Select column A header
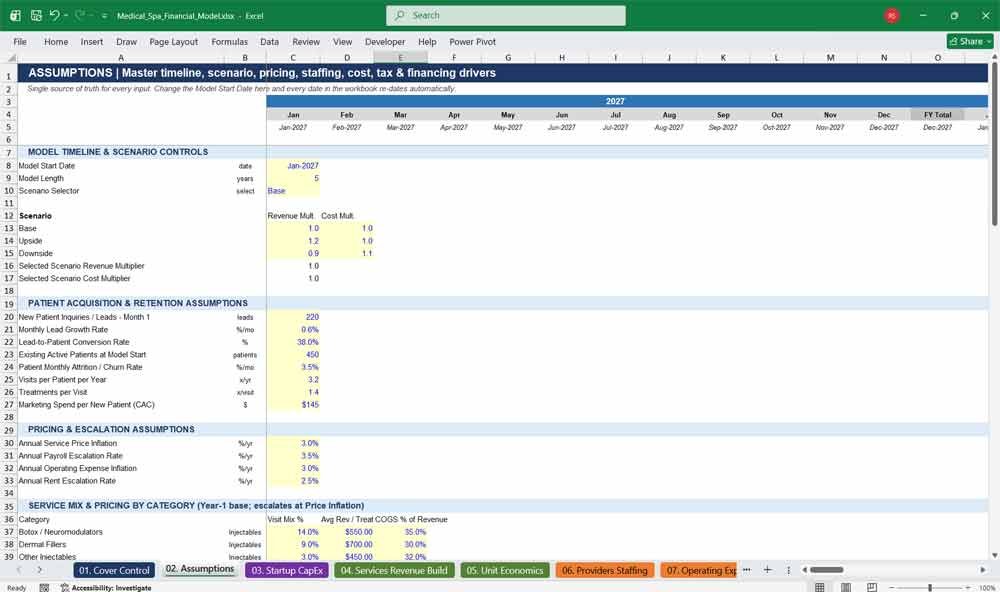This screenshot has height=592, width=1000. 121,57
